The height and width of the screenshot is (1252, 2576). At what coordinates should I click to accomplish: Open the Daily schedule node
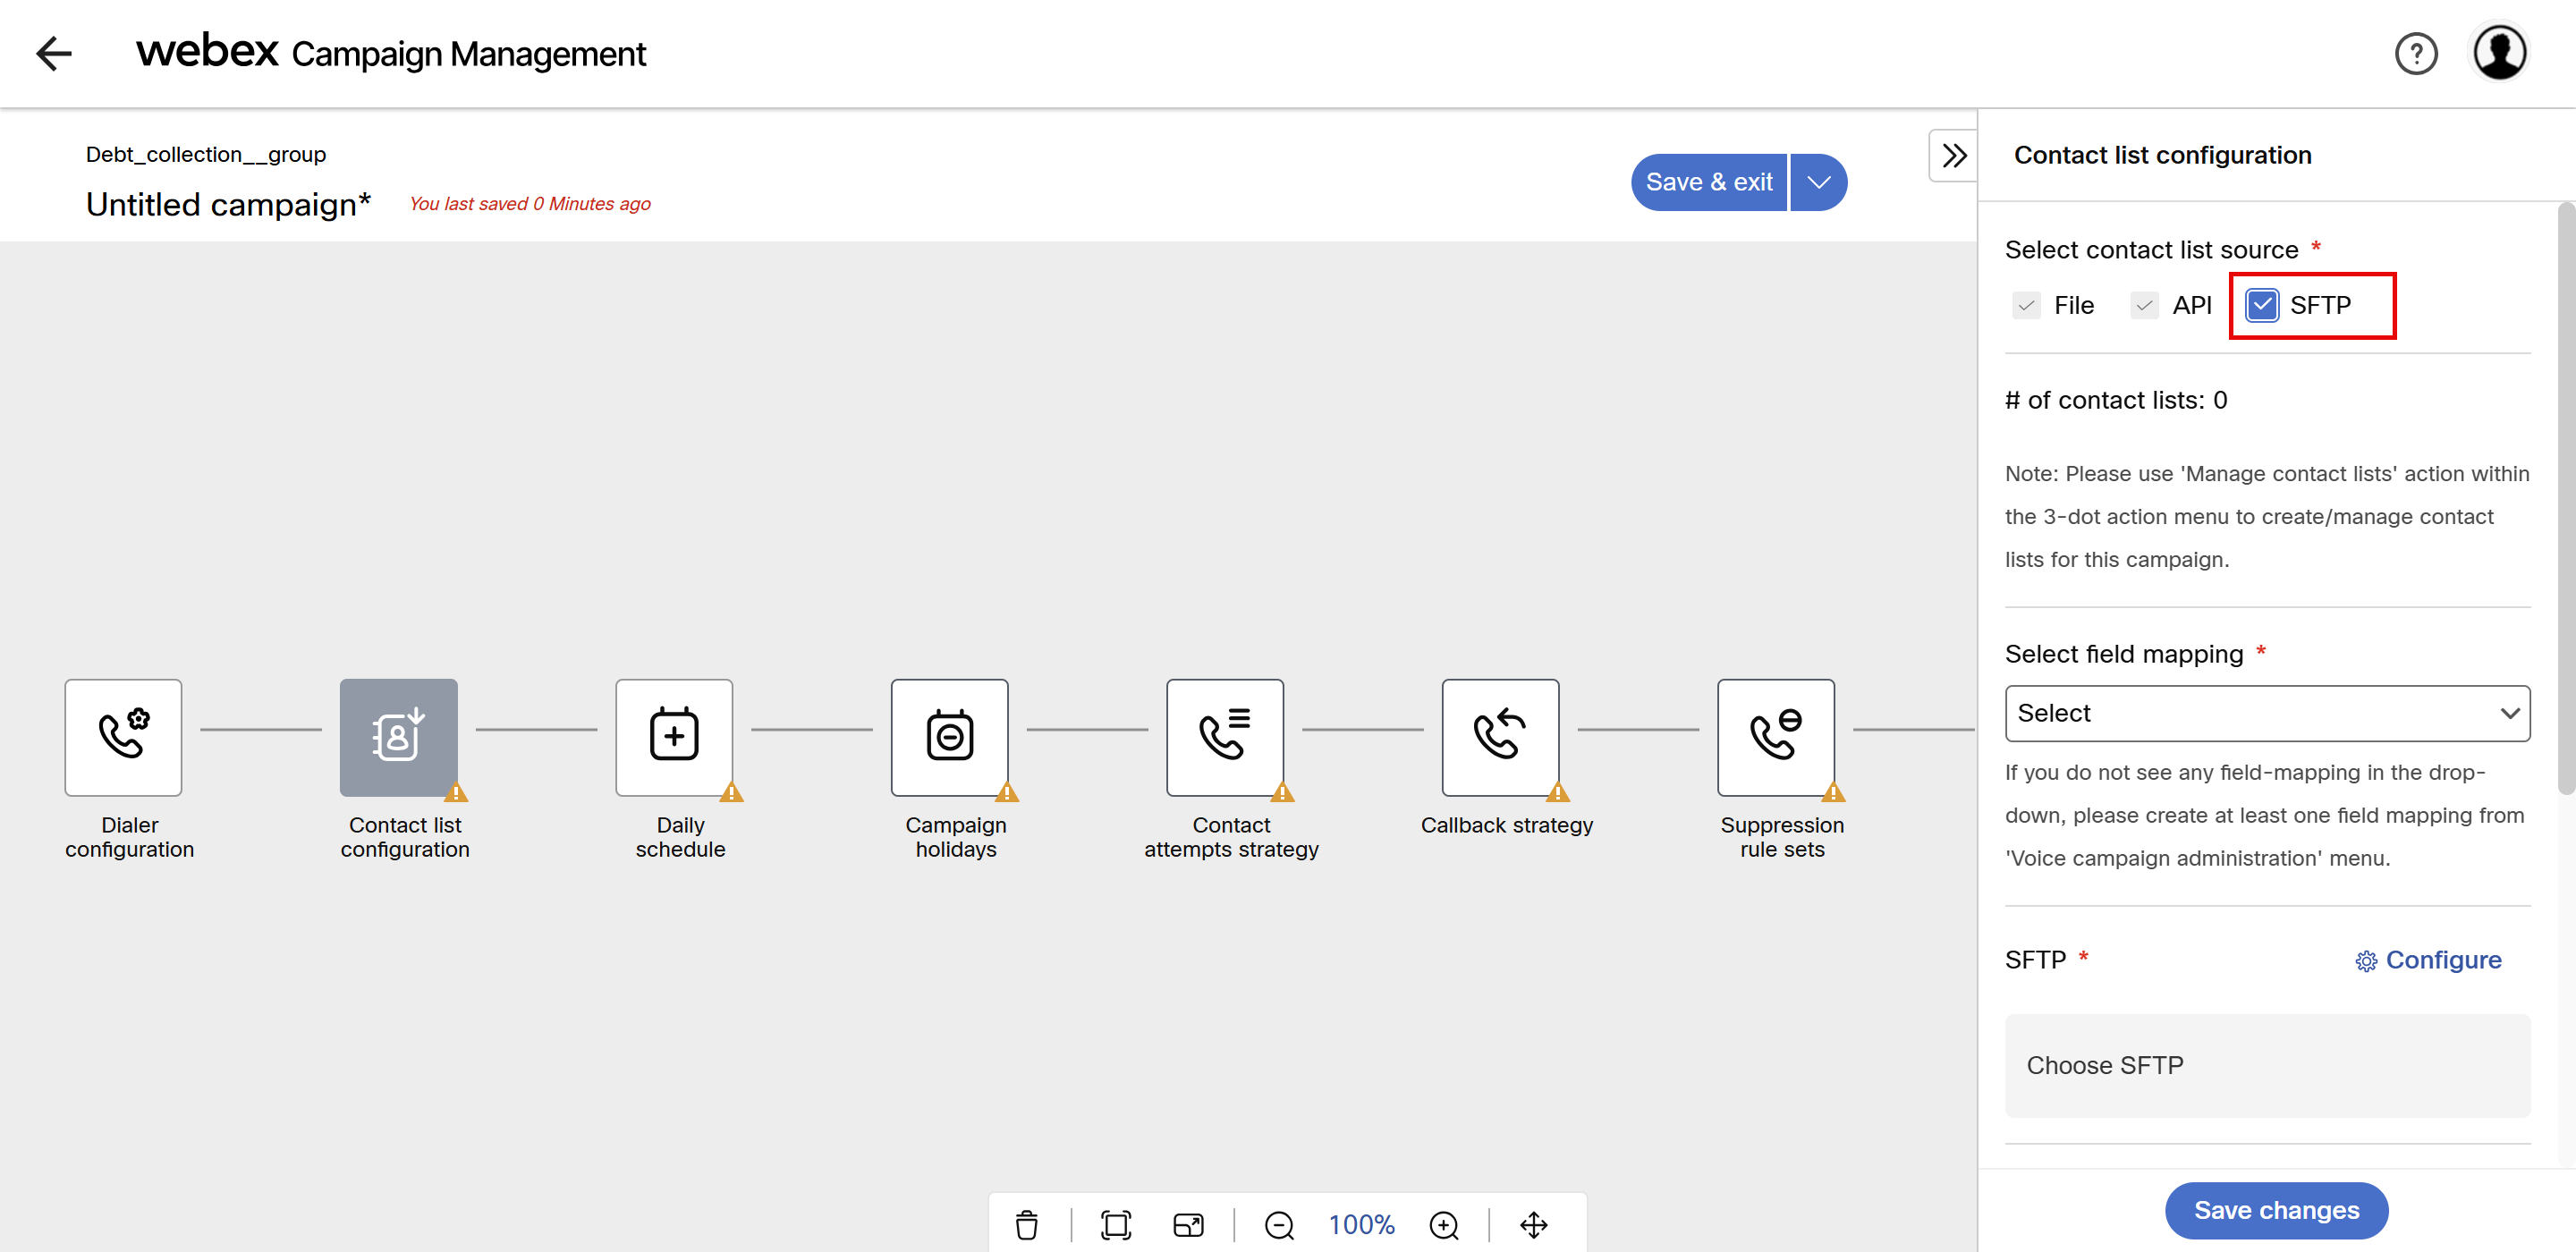(674, 737)
